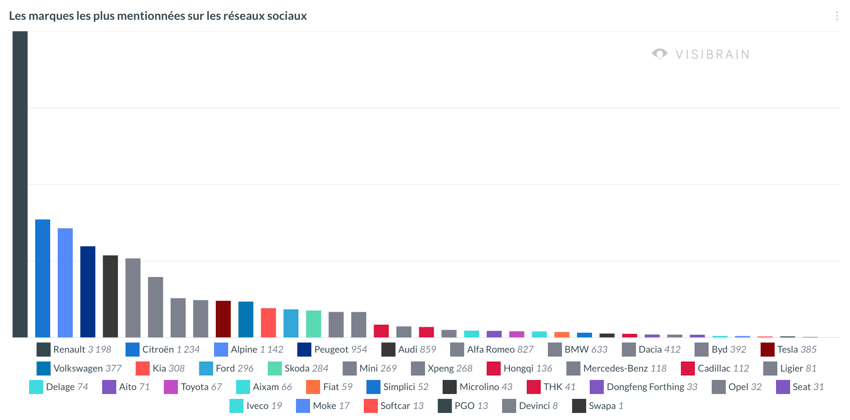Viewport: 850px width, 420px height.
Task: Click the THK 41 legend label
Action: 559,387
